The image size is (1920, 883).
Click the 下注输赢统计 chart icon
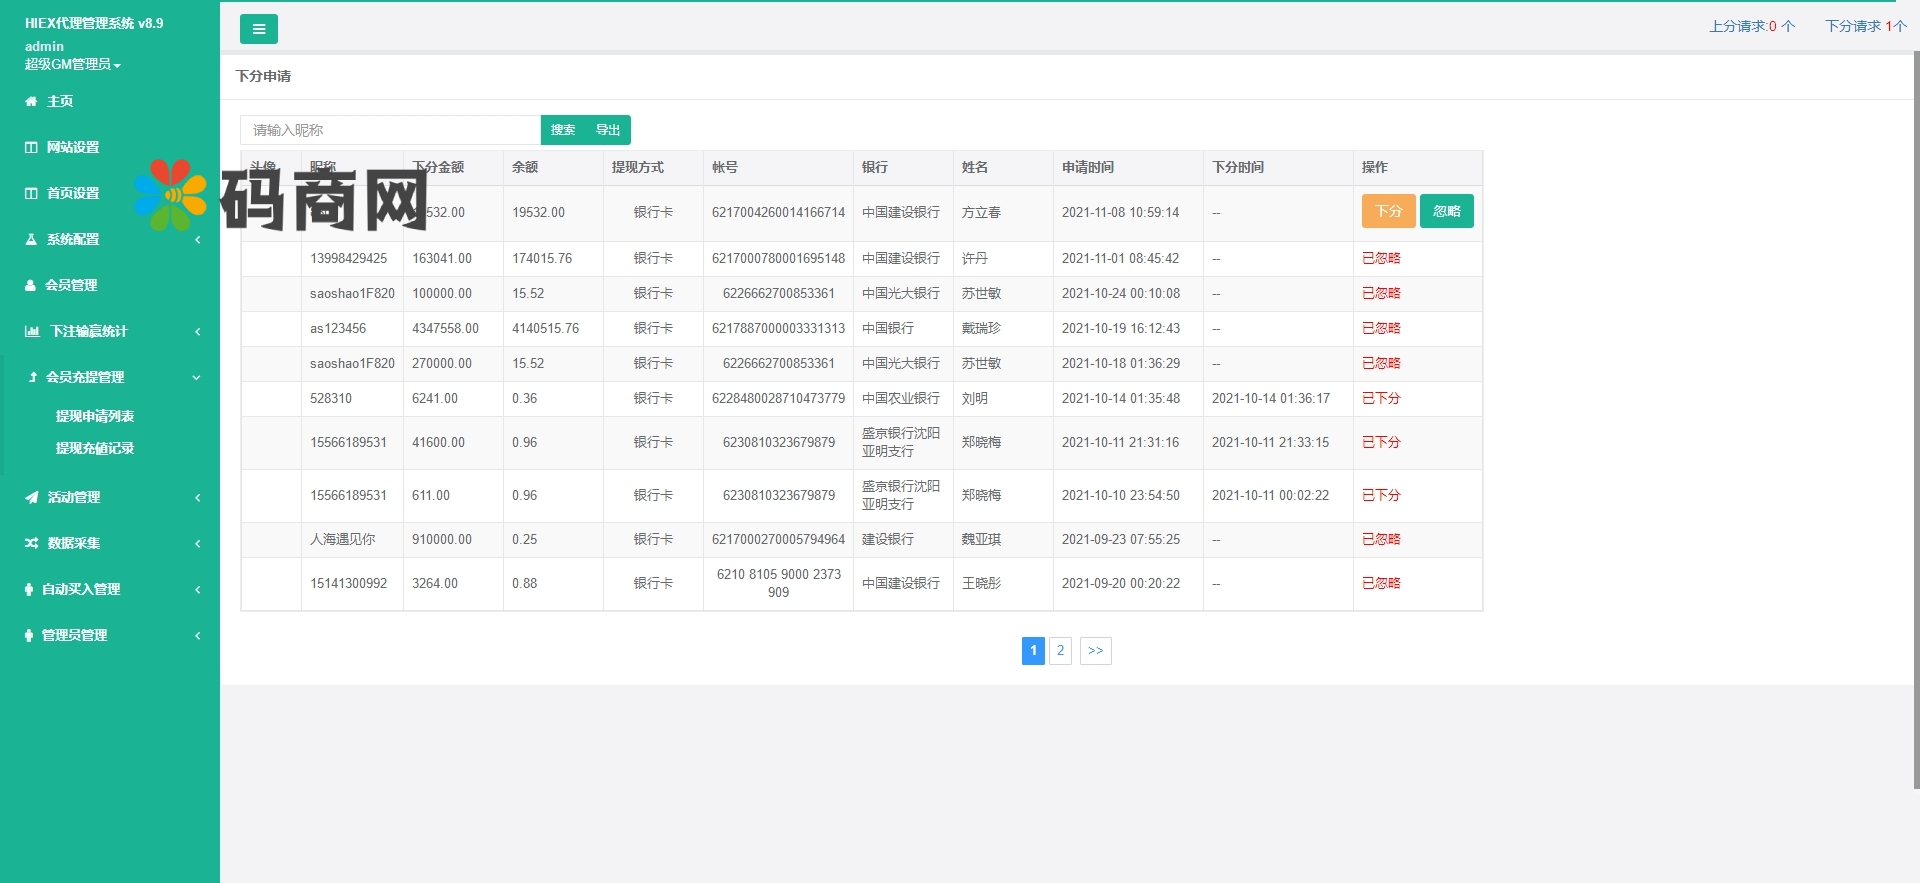(32, 331)
